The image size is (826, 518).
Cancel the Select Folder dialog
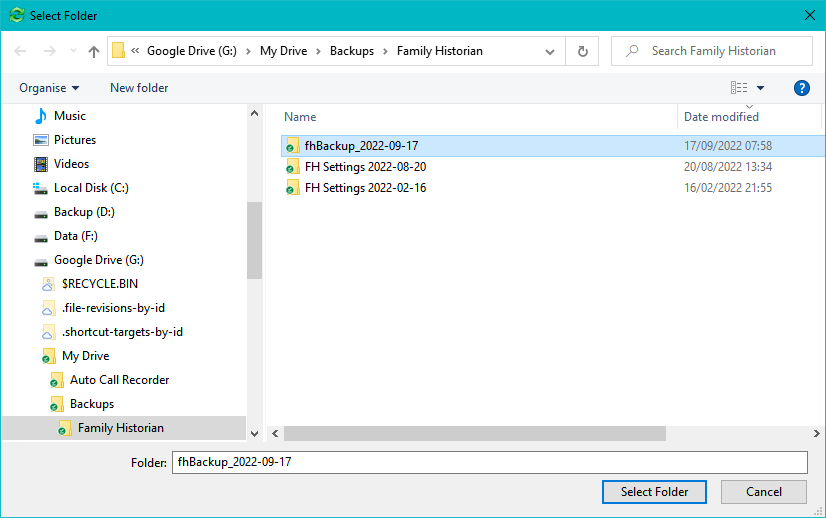tap(763, 492)
